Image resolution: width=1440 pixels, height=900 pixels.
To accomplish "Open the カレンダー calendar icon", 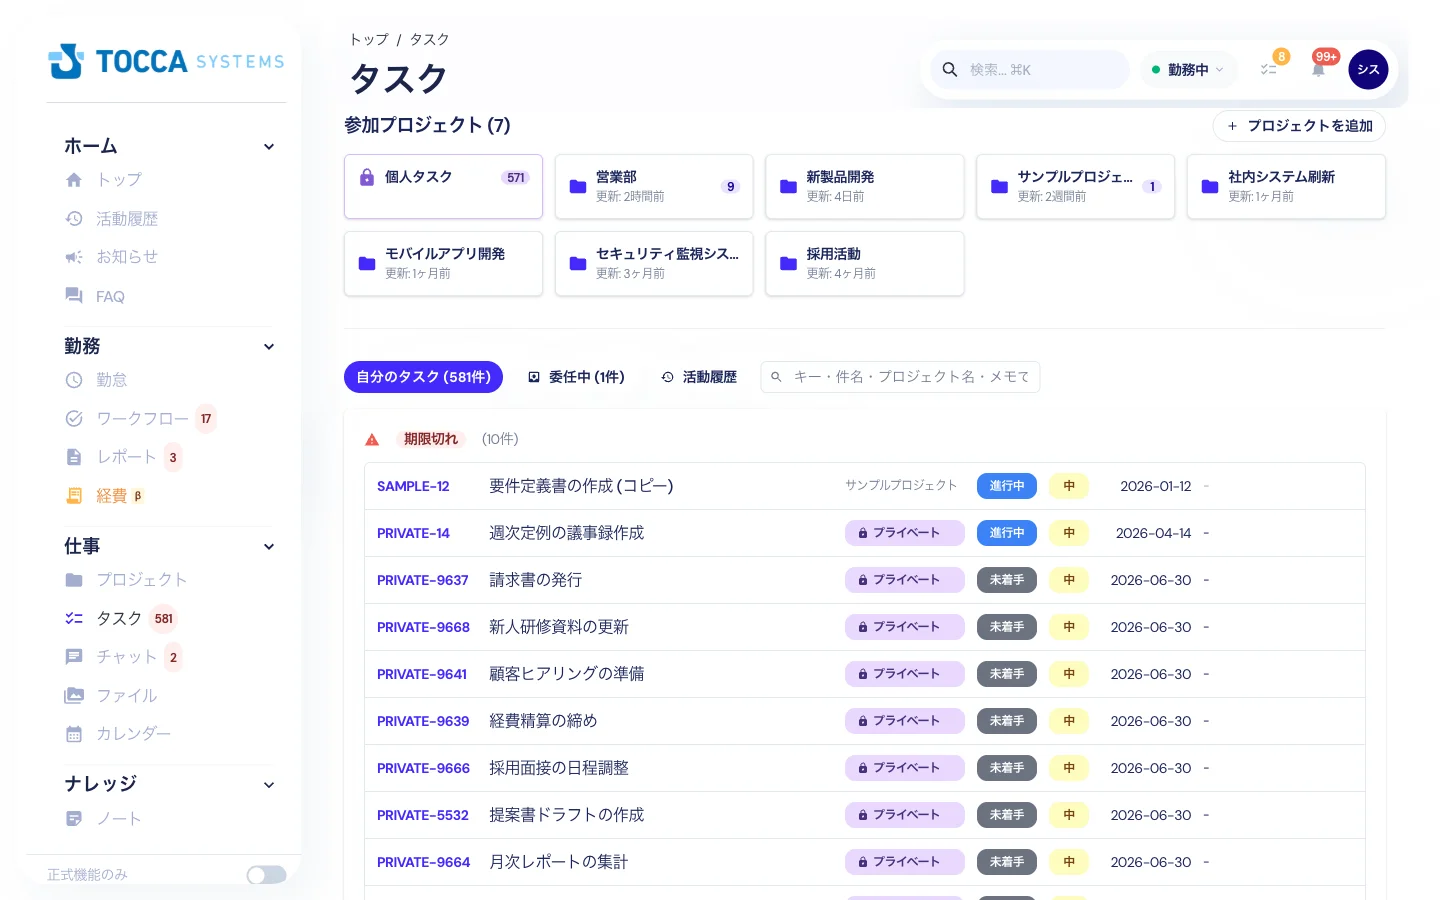I will click(74, 734).
